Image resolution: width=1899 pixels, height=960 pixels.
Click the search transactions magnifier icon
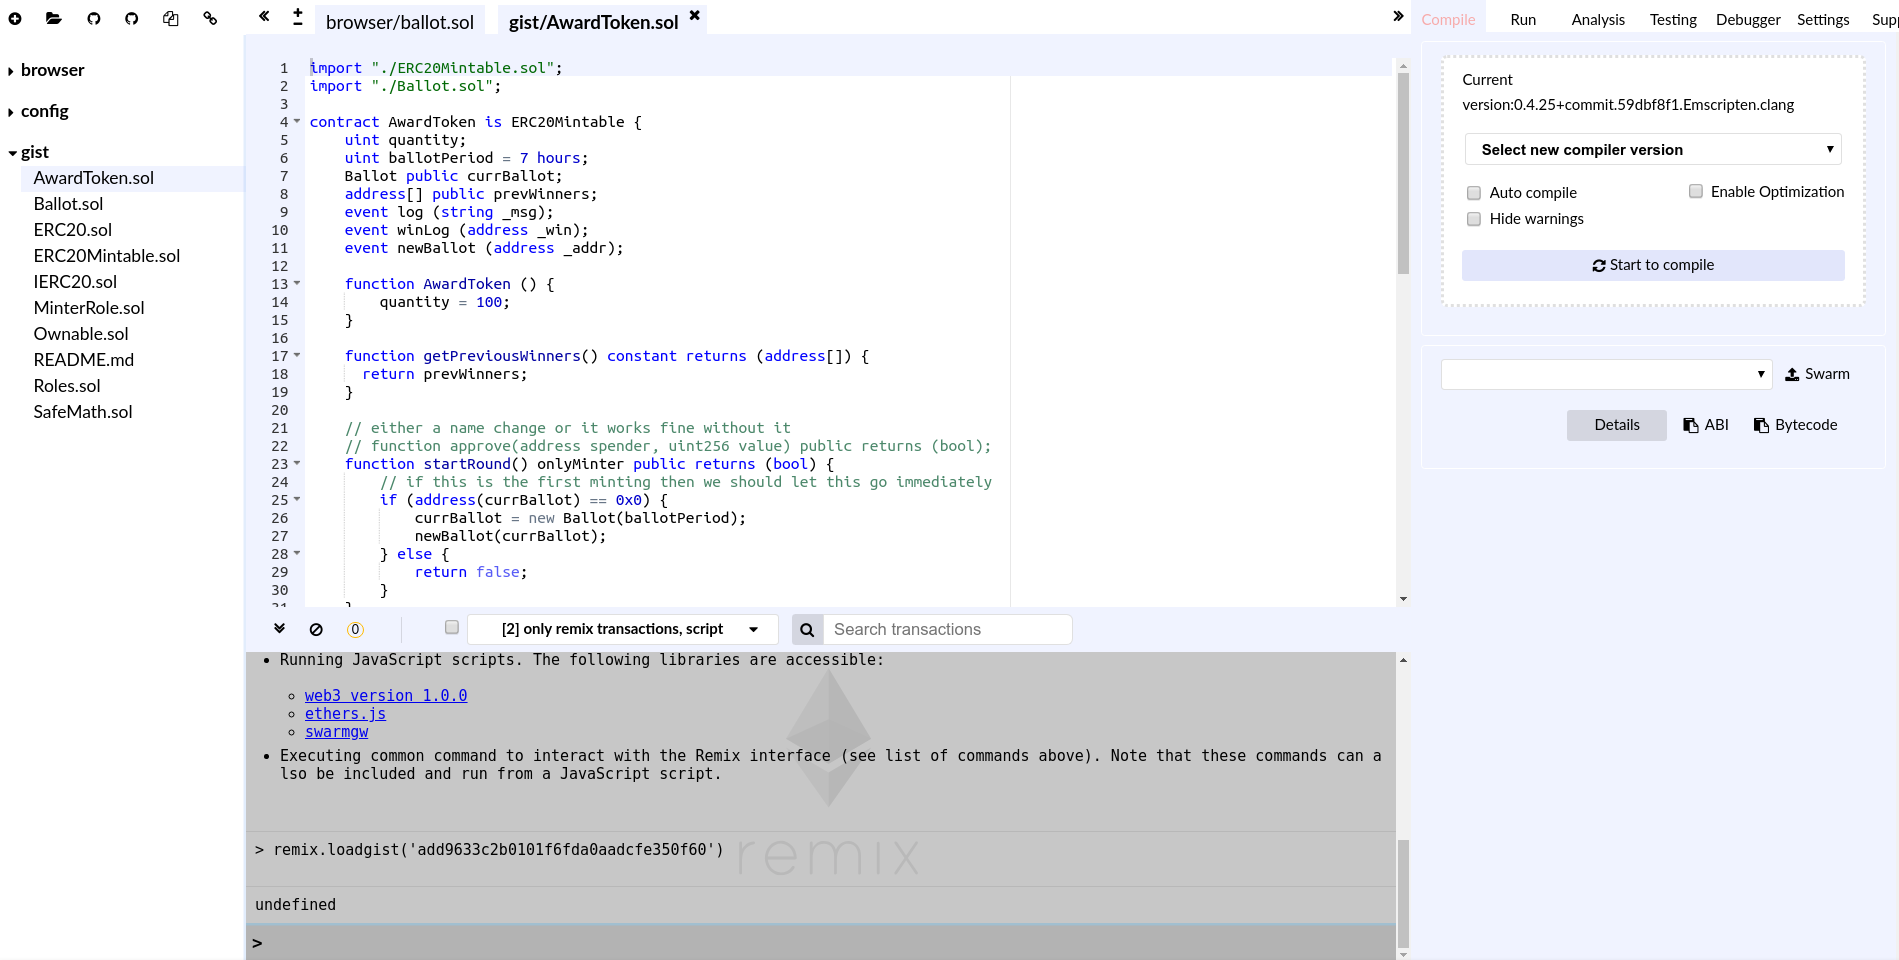807,629
